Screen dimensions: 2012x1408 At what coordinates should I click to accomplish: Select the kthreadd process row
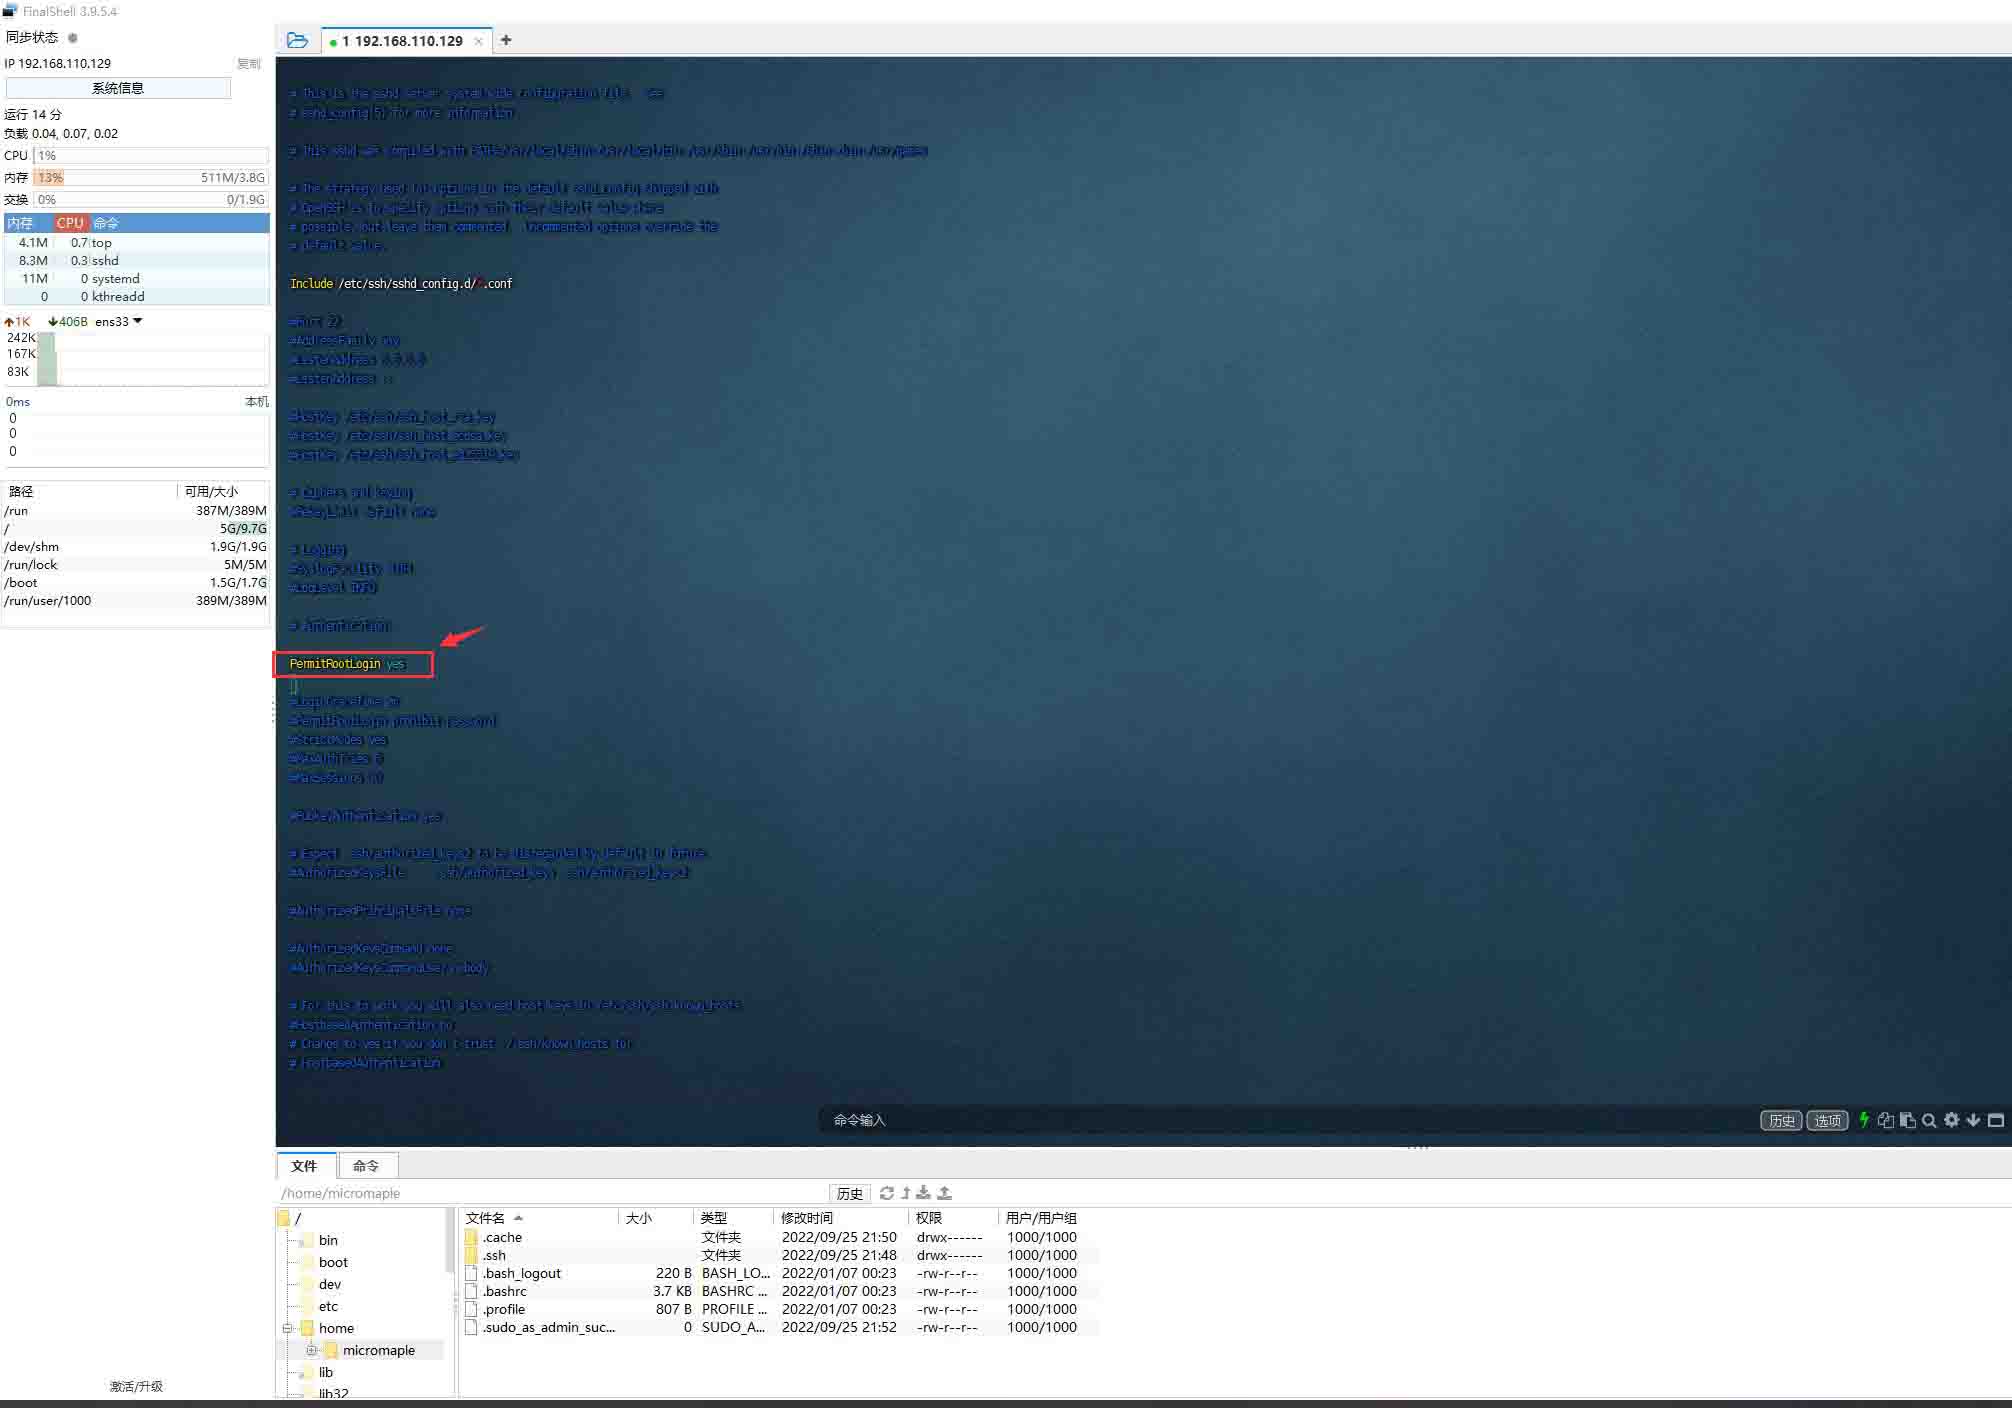[x=136, y=296]
